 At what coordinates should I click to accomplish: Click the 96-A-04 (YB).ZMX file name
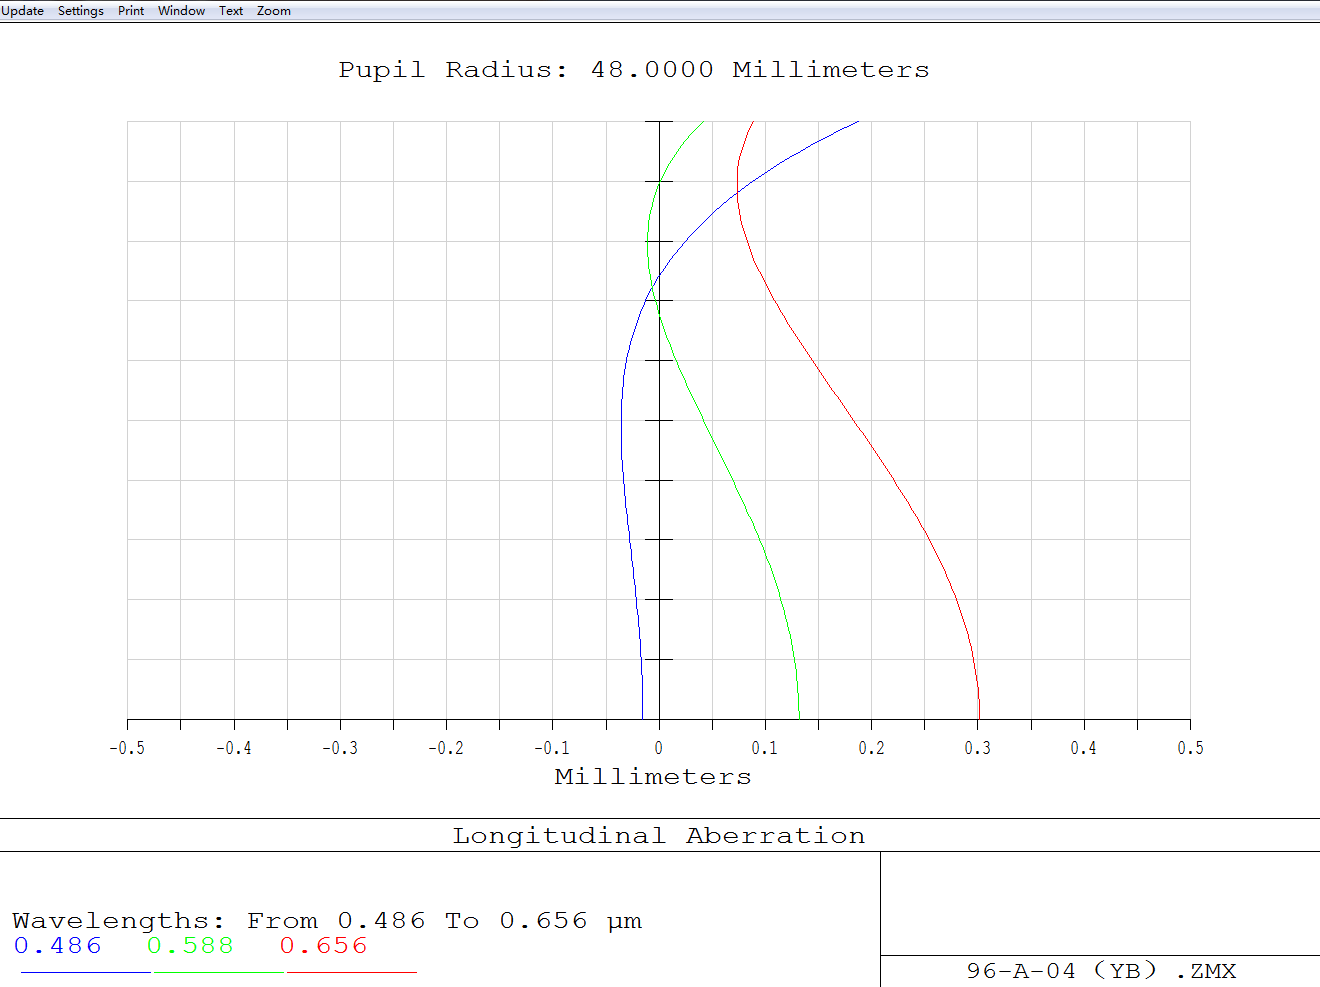point(1101,971)
